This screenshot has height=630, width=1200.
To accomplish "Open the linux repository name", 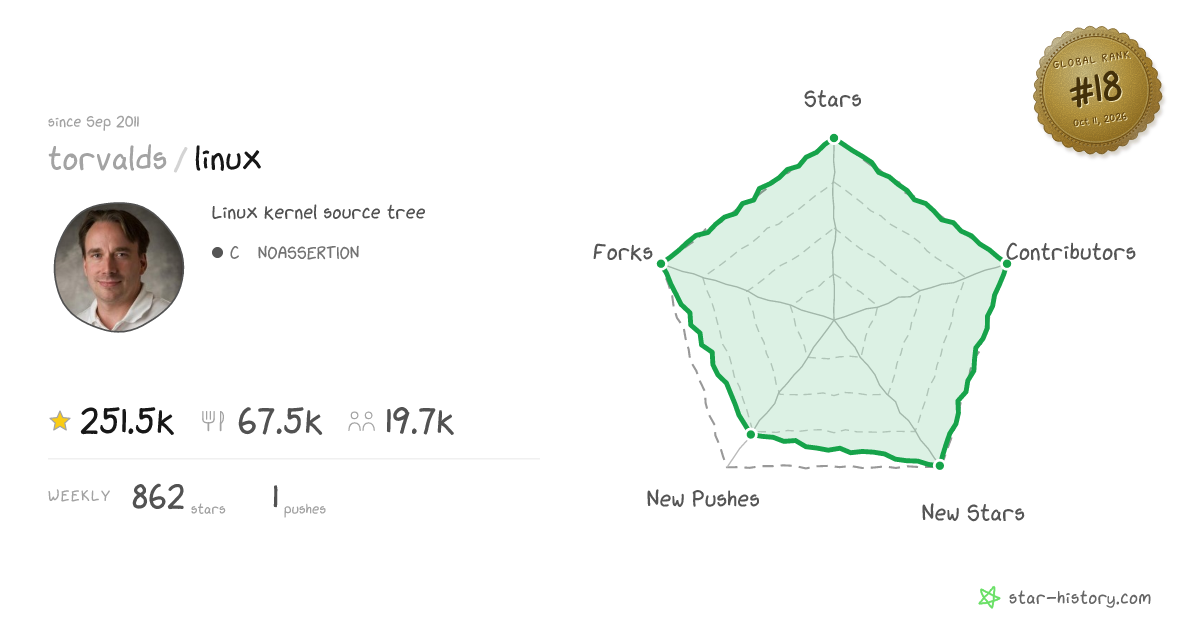I will 228,157.
